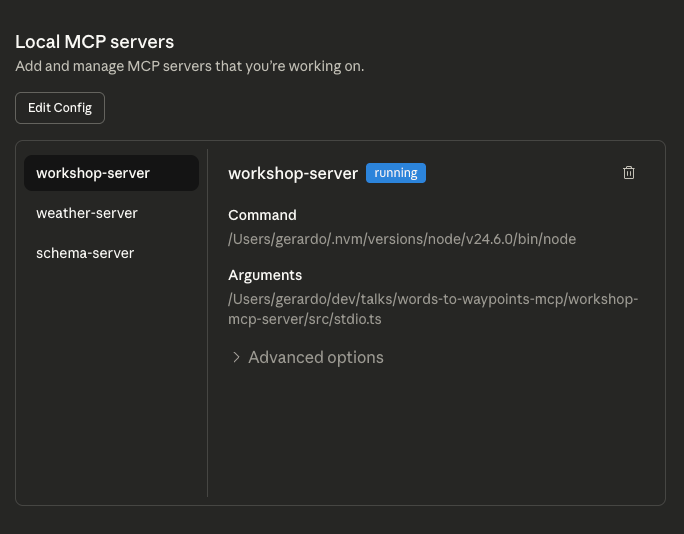Click the Arguments label
The image size is (684, 534).
265,275
